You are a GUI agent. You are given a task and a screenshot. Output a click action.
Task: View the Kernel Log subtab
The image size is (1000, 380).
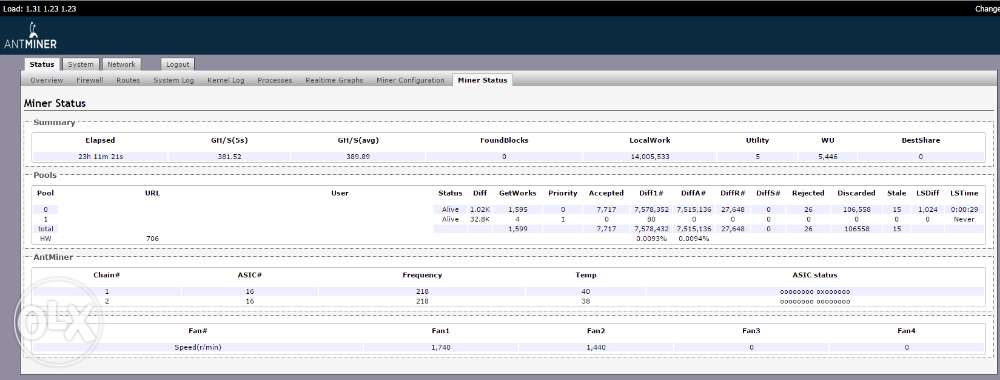tap(226, 80)
